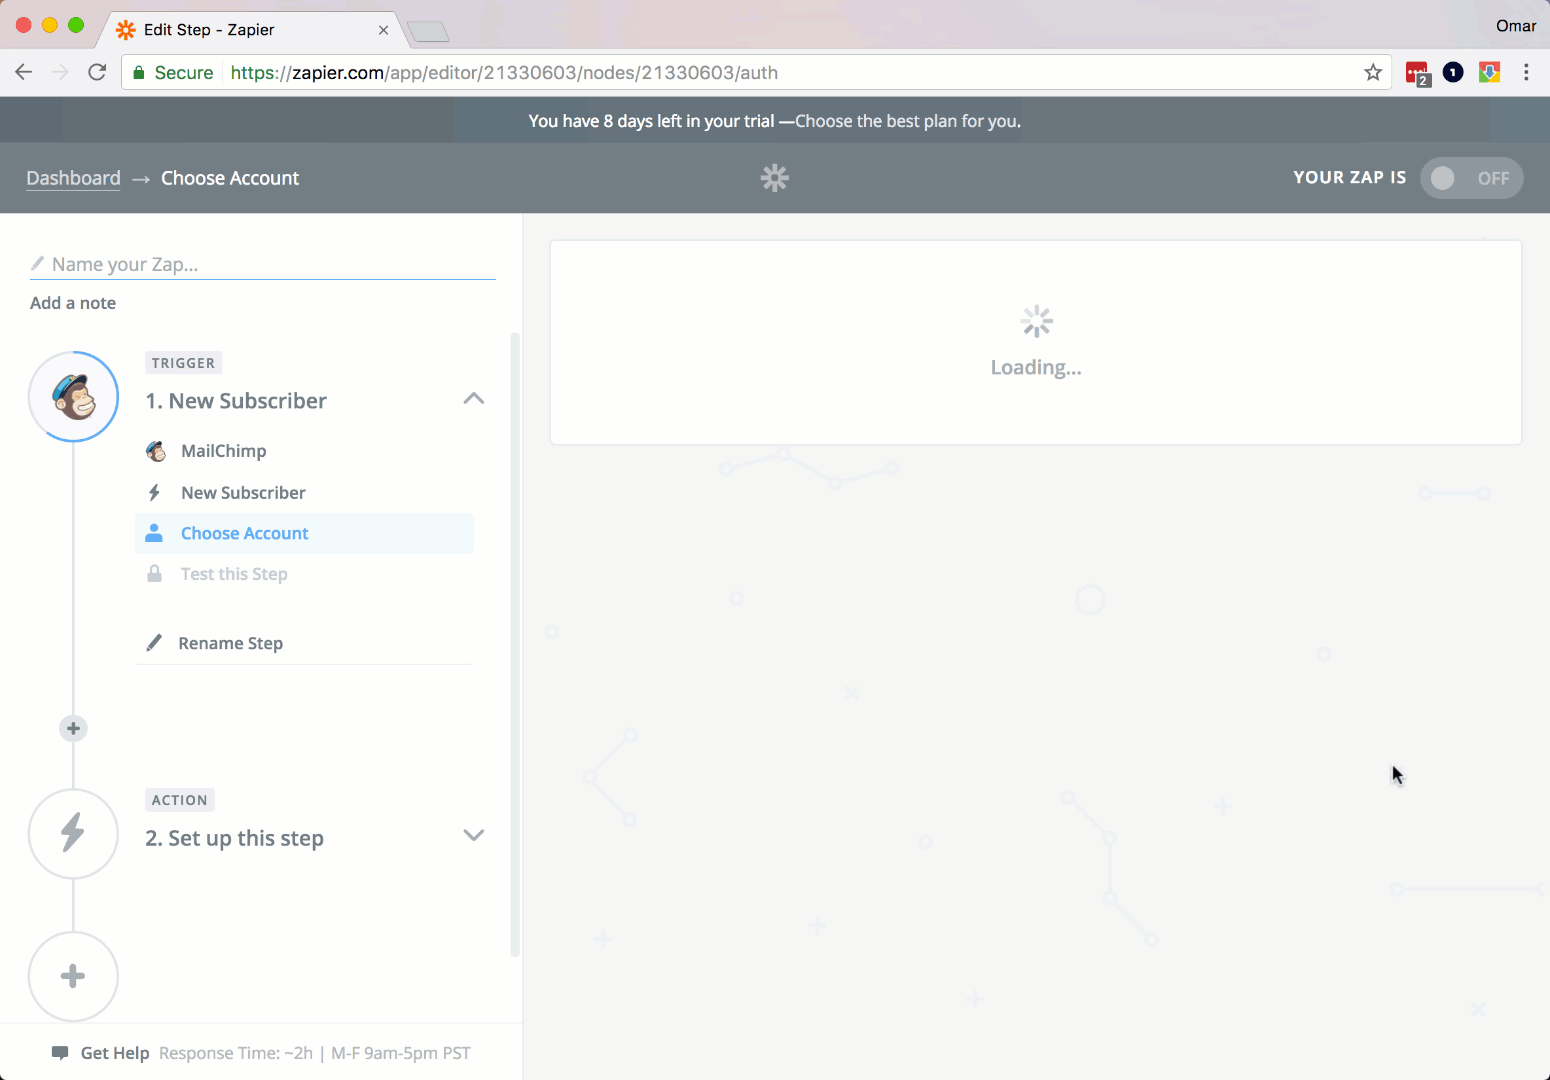Click the Zapier asterisk logo in header

(775, 178)
